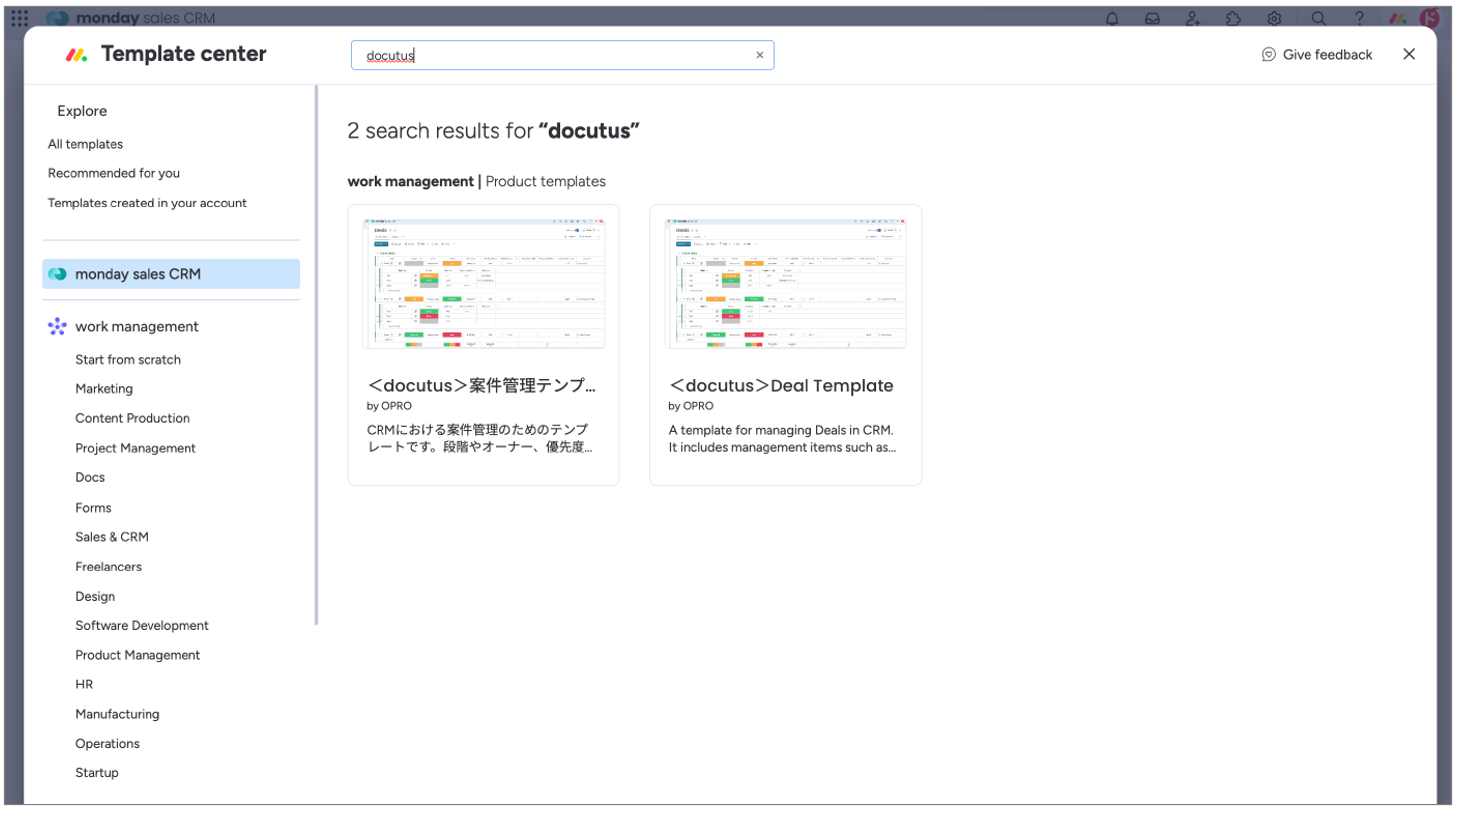This screenshot has height=813, width=1460.
Task: Select Templates created in your account
Action: 147,203
